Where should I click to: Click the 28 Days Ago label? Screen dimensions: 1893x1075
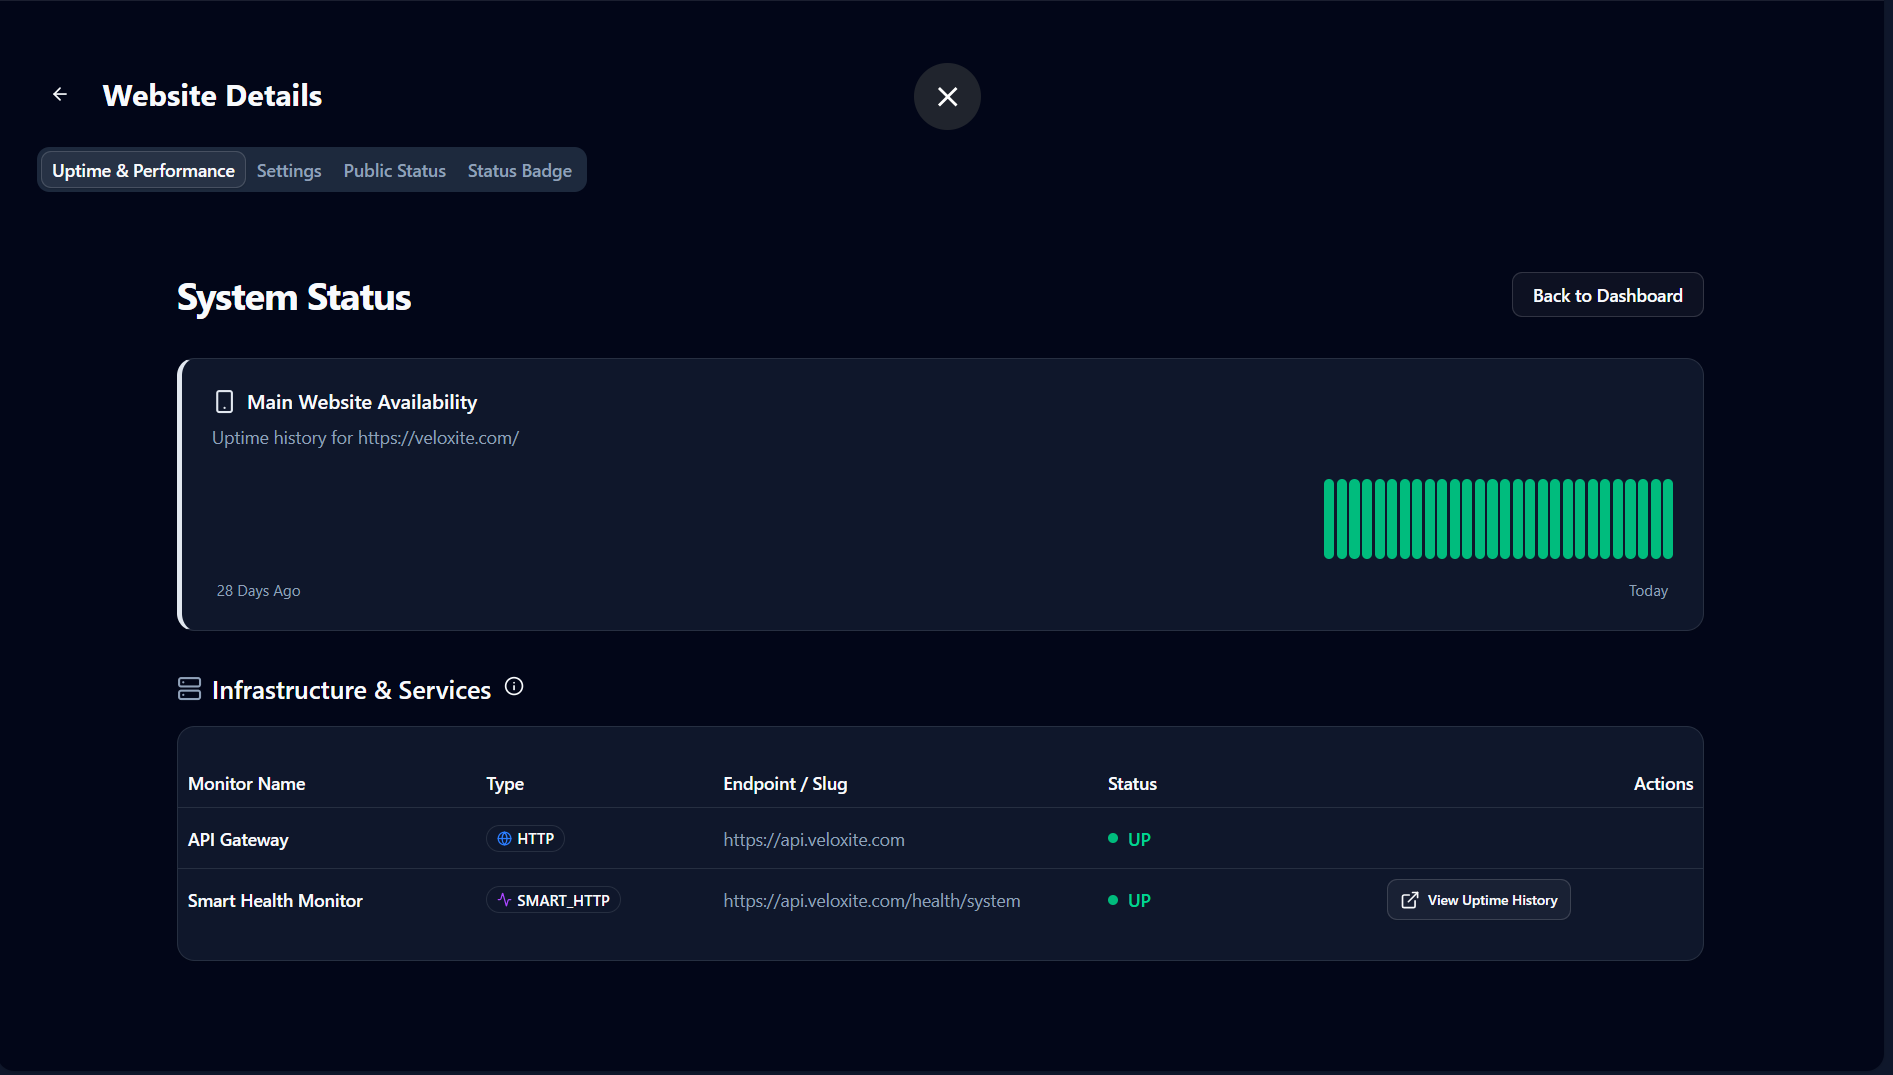pyautogui.click(x=258, y=591)
